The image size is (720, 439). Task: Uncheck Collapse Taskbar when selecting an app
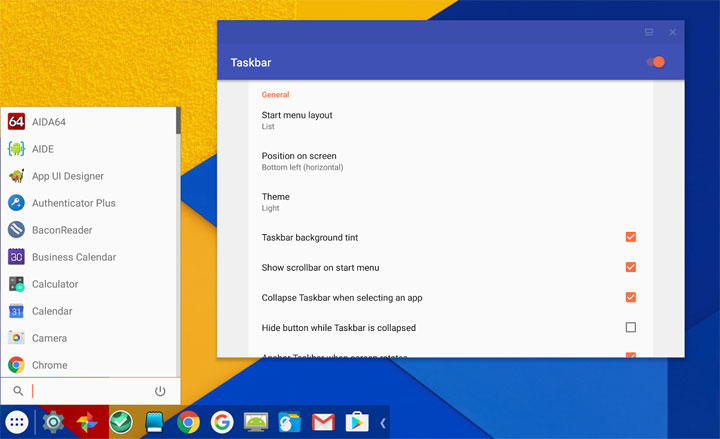pos(631,297)
